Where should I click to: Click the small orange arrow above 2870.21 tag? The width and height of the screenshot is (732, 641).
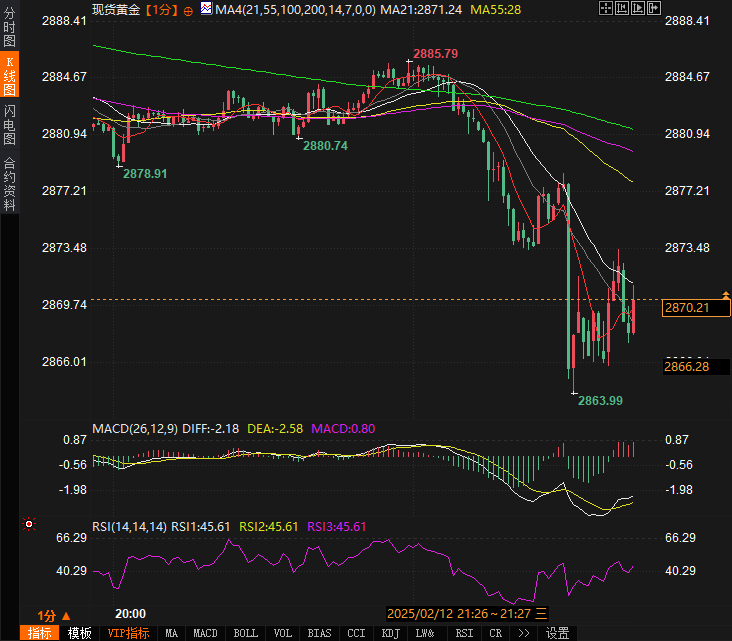726,295
